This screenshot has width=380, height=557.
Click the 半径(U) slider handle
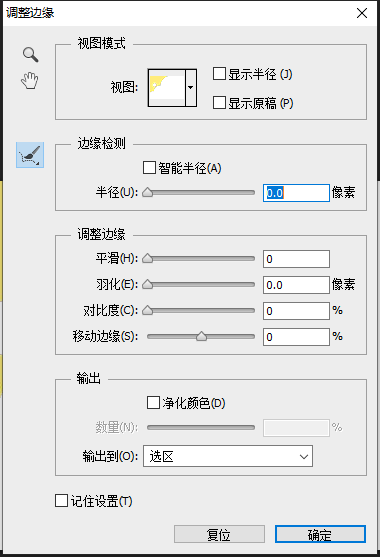(147, 193)
